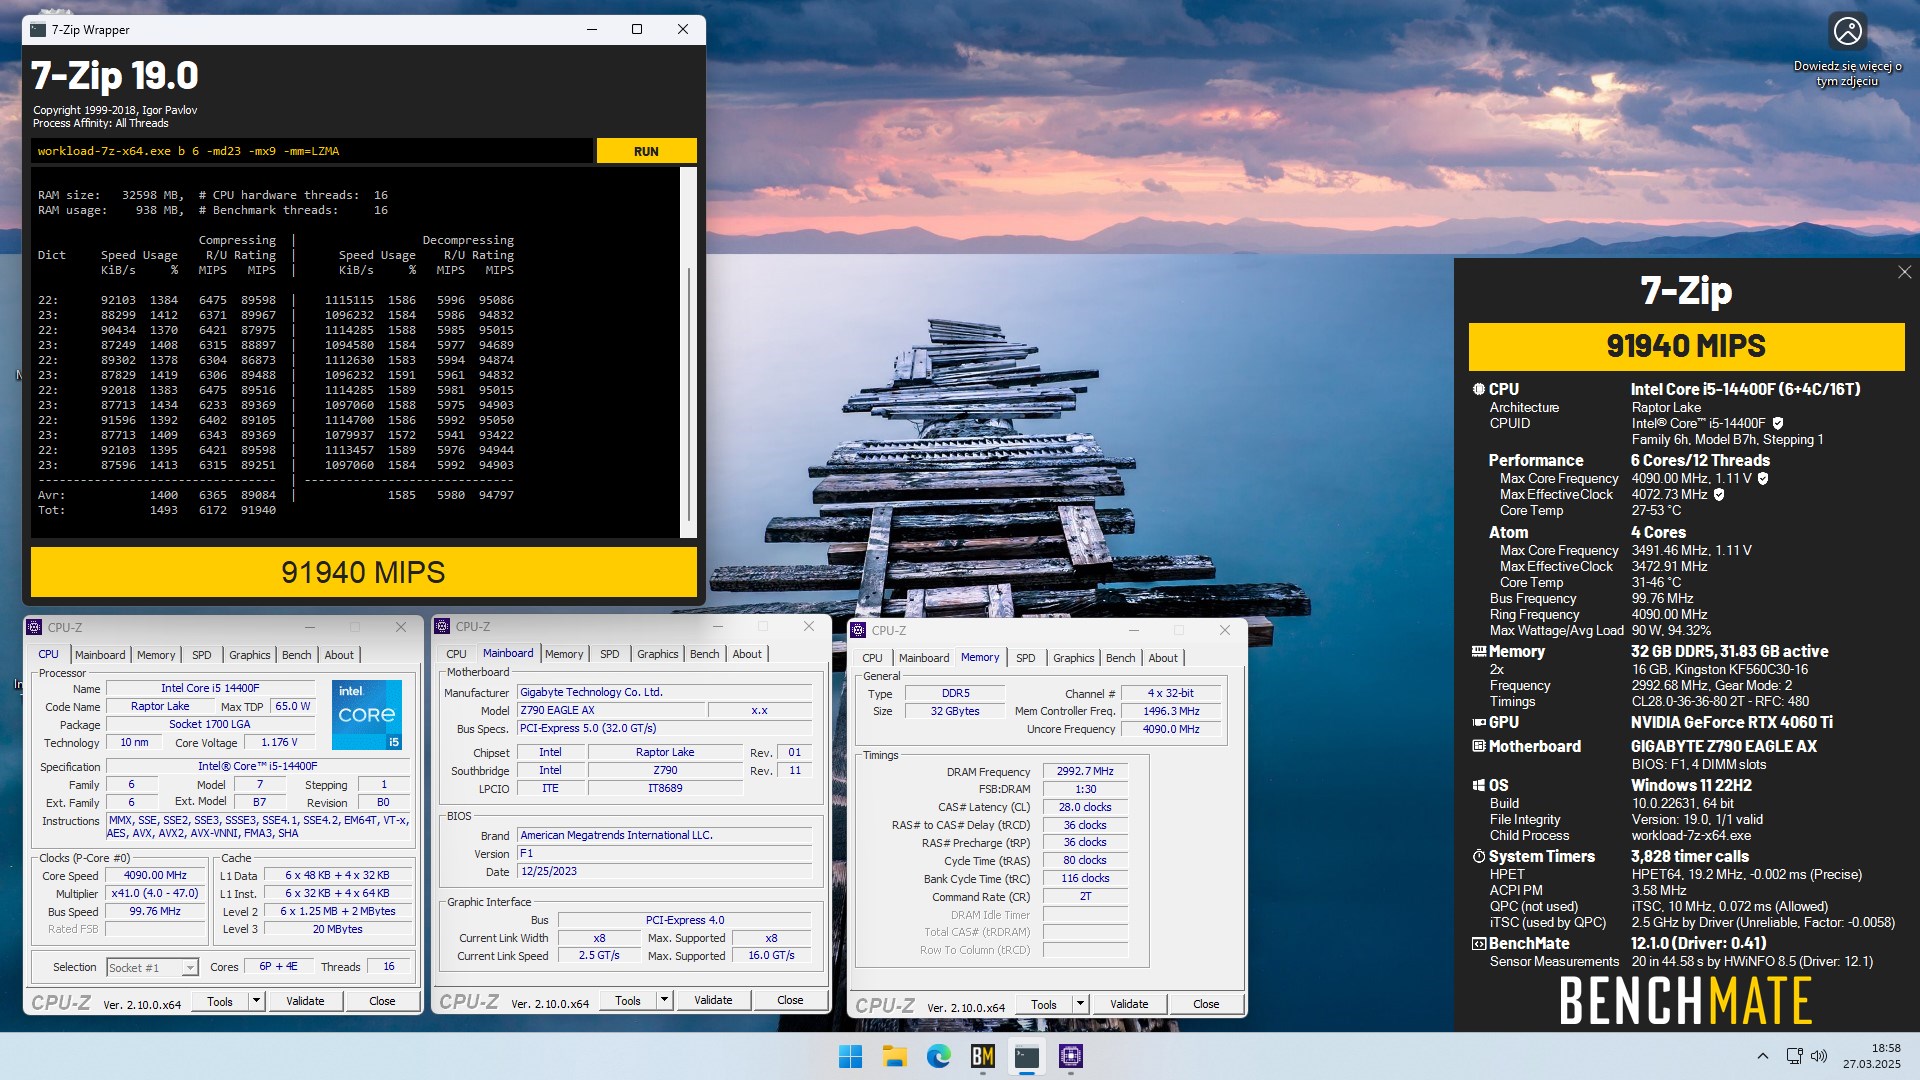Click the GPU section icon in BenchMate panel
Screen dimensions: 1920x1080
1478,722
